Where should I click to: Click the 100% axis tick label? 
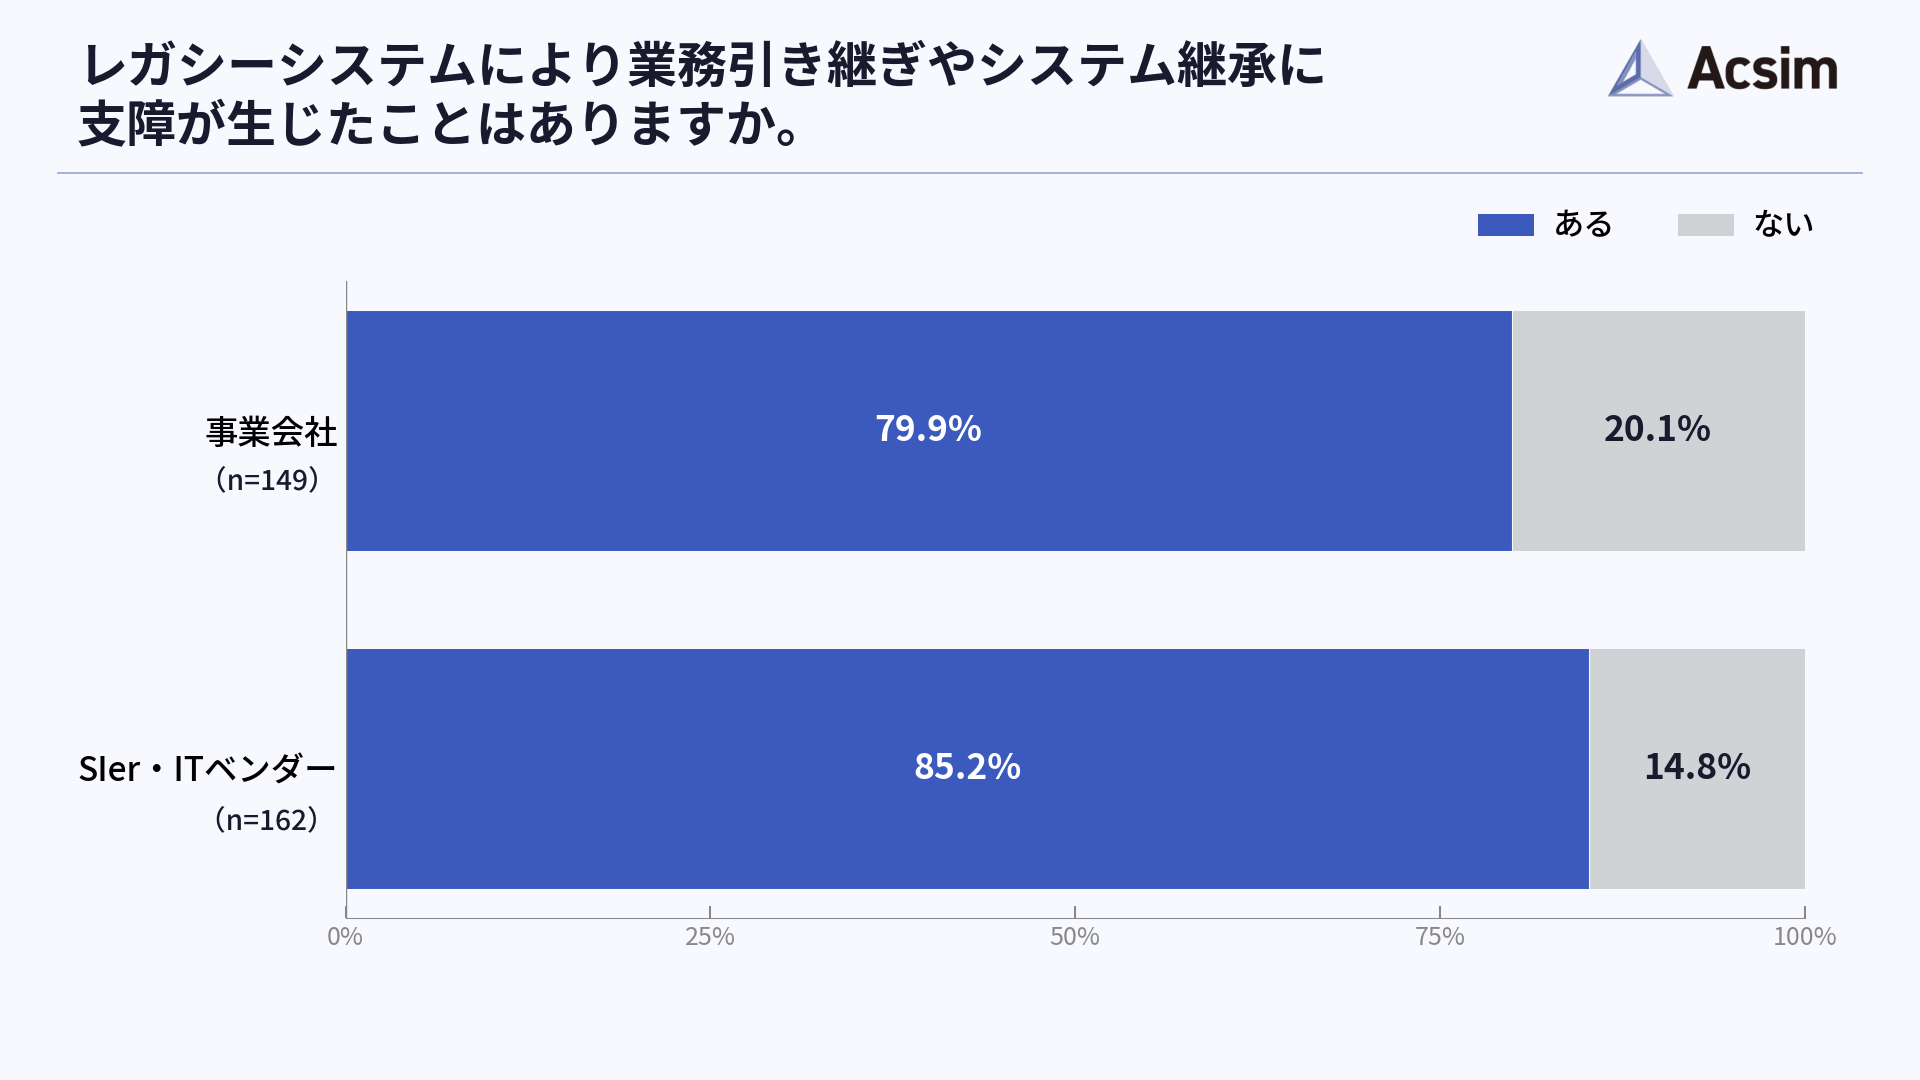click(1804, 937)
